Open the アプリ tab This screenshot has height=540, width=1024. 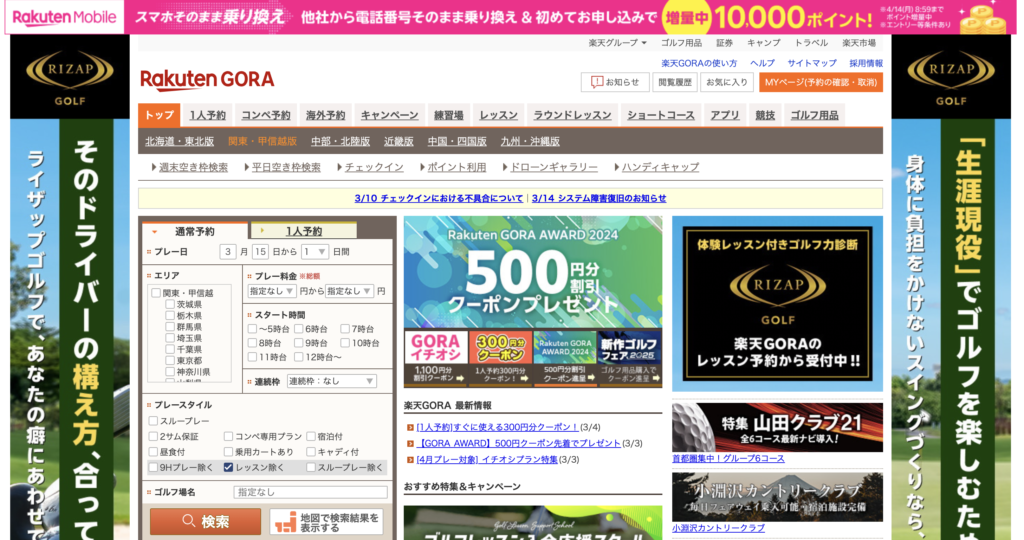[725, 115]
